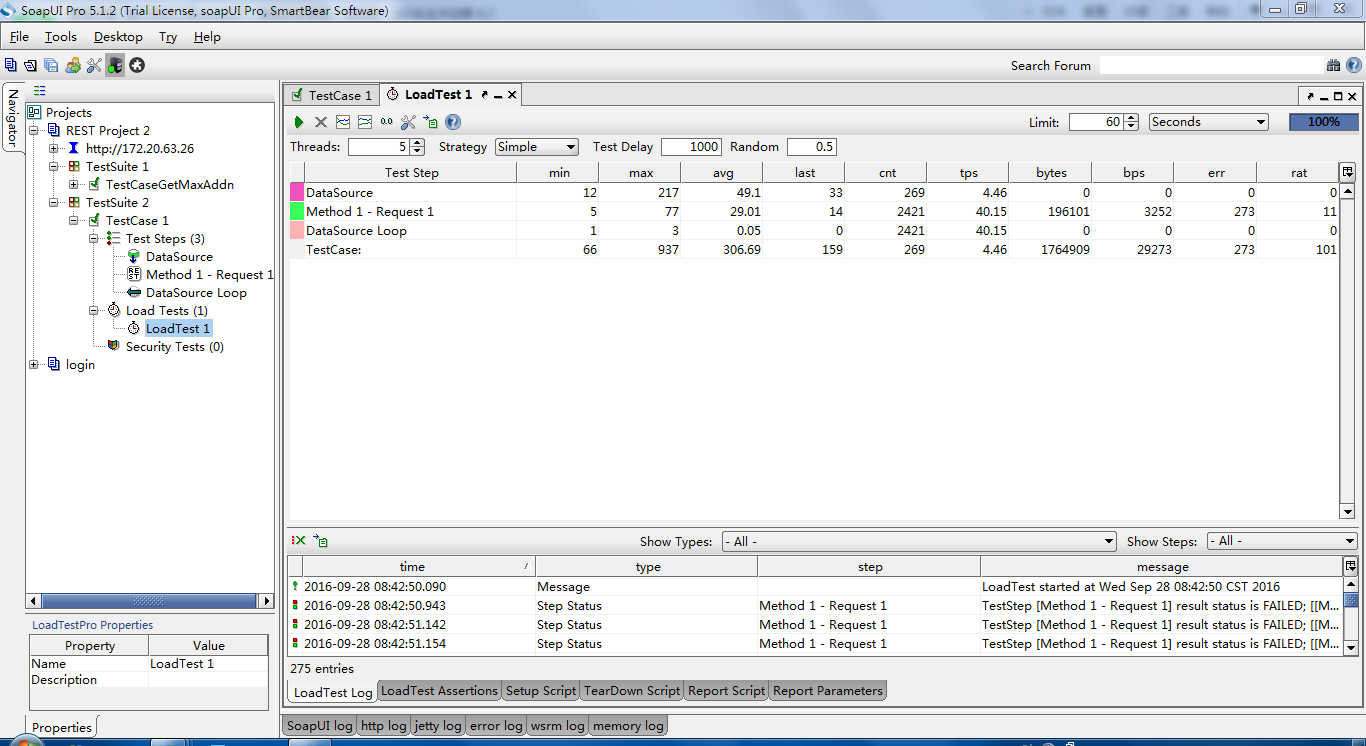Click the 100% progress bar
1366x746 pixels.
[x=1324, y=122]
